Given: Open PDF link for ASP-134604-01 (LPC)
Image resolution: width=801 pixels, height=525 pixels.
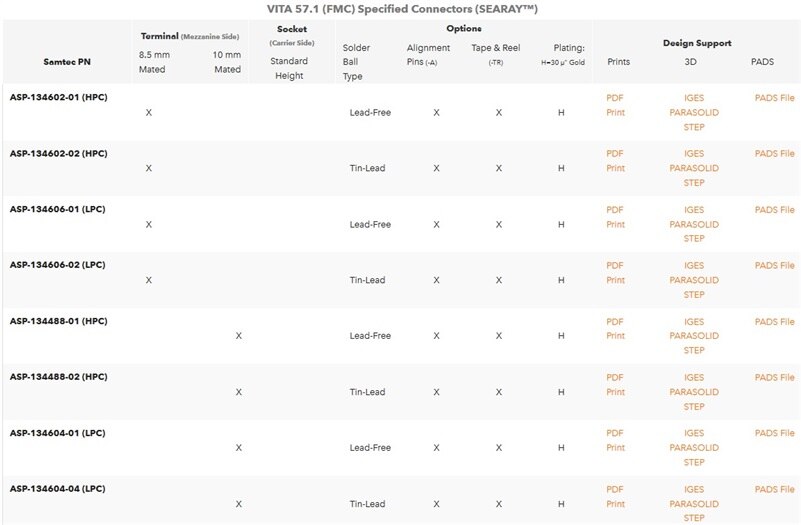Looking at the screenshot, I should tap(614, 434).
